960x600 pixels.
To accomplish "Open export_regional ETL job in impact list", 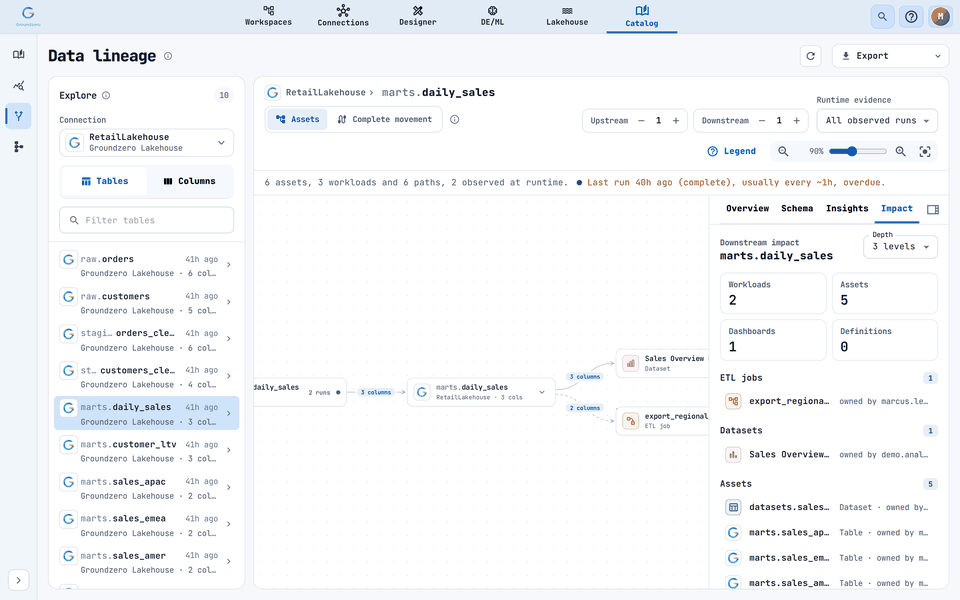I will click(x=828, y=402).
